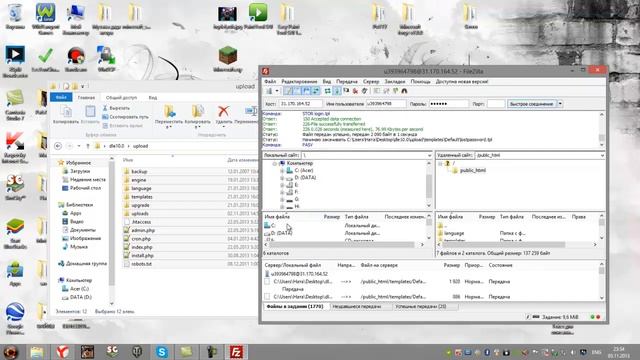
Task: Click Копировать icon in Explorer ribbon
Action: 66,115
